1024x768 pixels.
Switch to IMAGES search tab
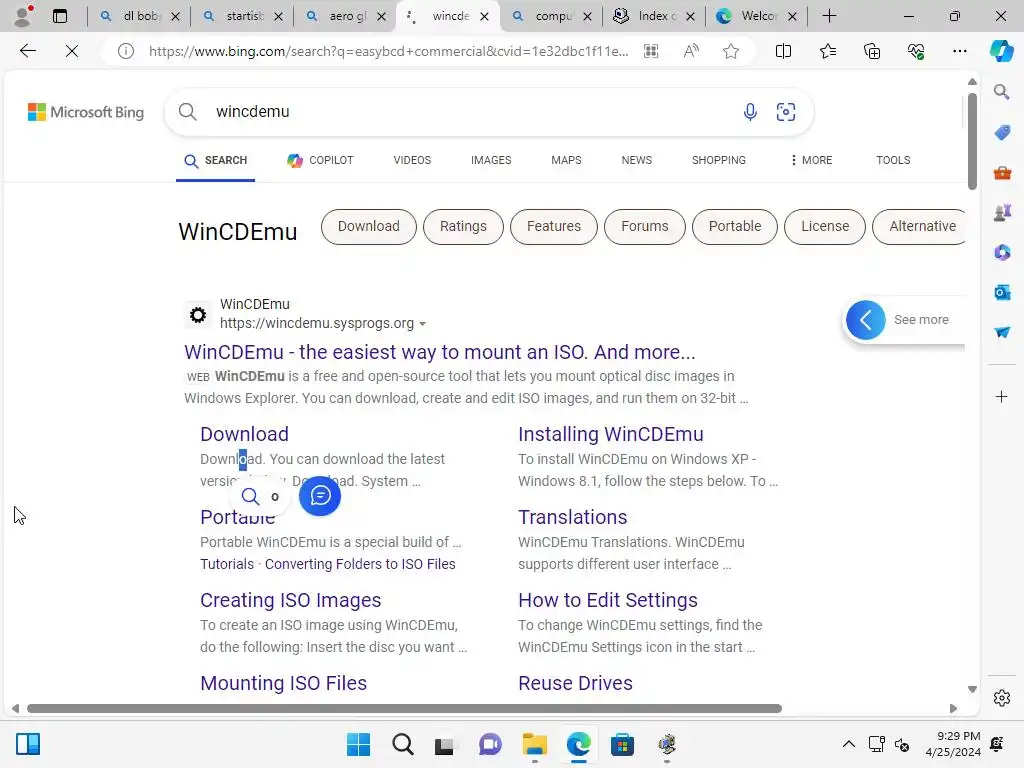pos(491,160)
